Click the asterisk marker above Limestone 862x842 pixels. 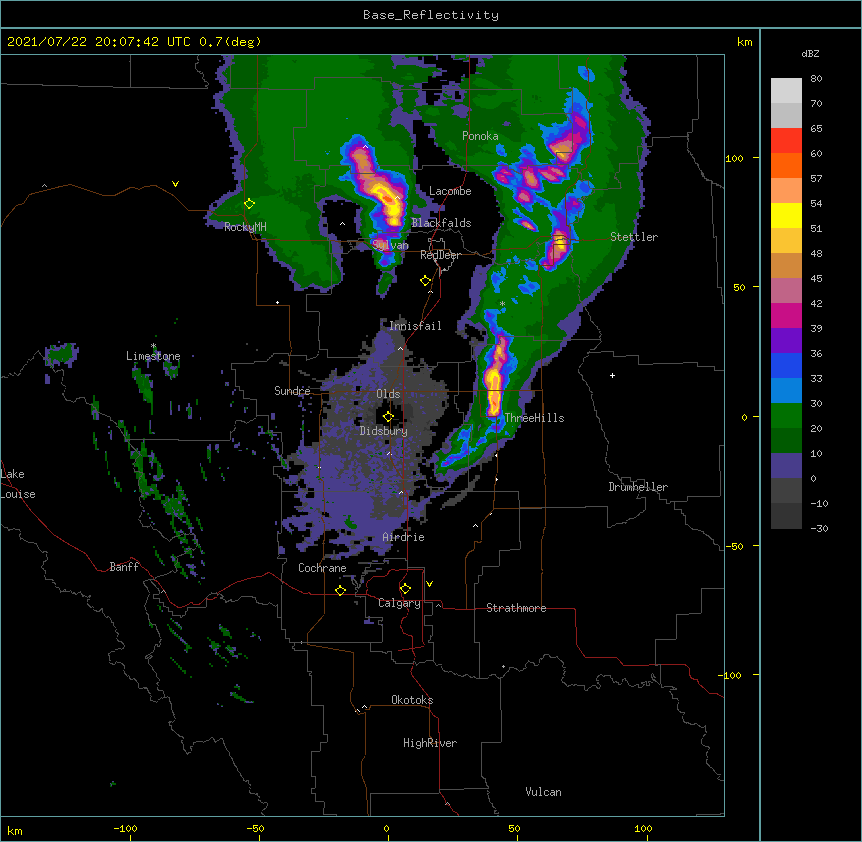153,346
